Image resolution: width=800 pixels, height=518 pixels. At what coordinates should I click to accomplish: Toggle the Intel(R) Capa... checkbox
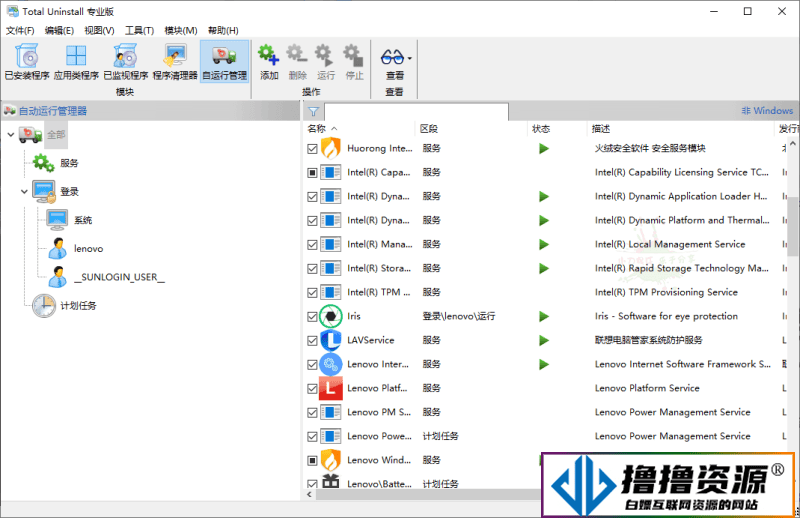click(x=312, y=173)
